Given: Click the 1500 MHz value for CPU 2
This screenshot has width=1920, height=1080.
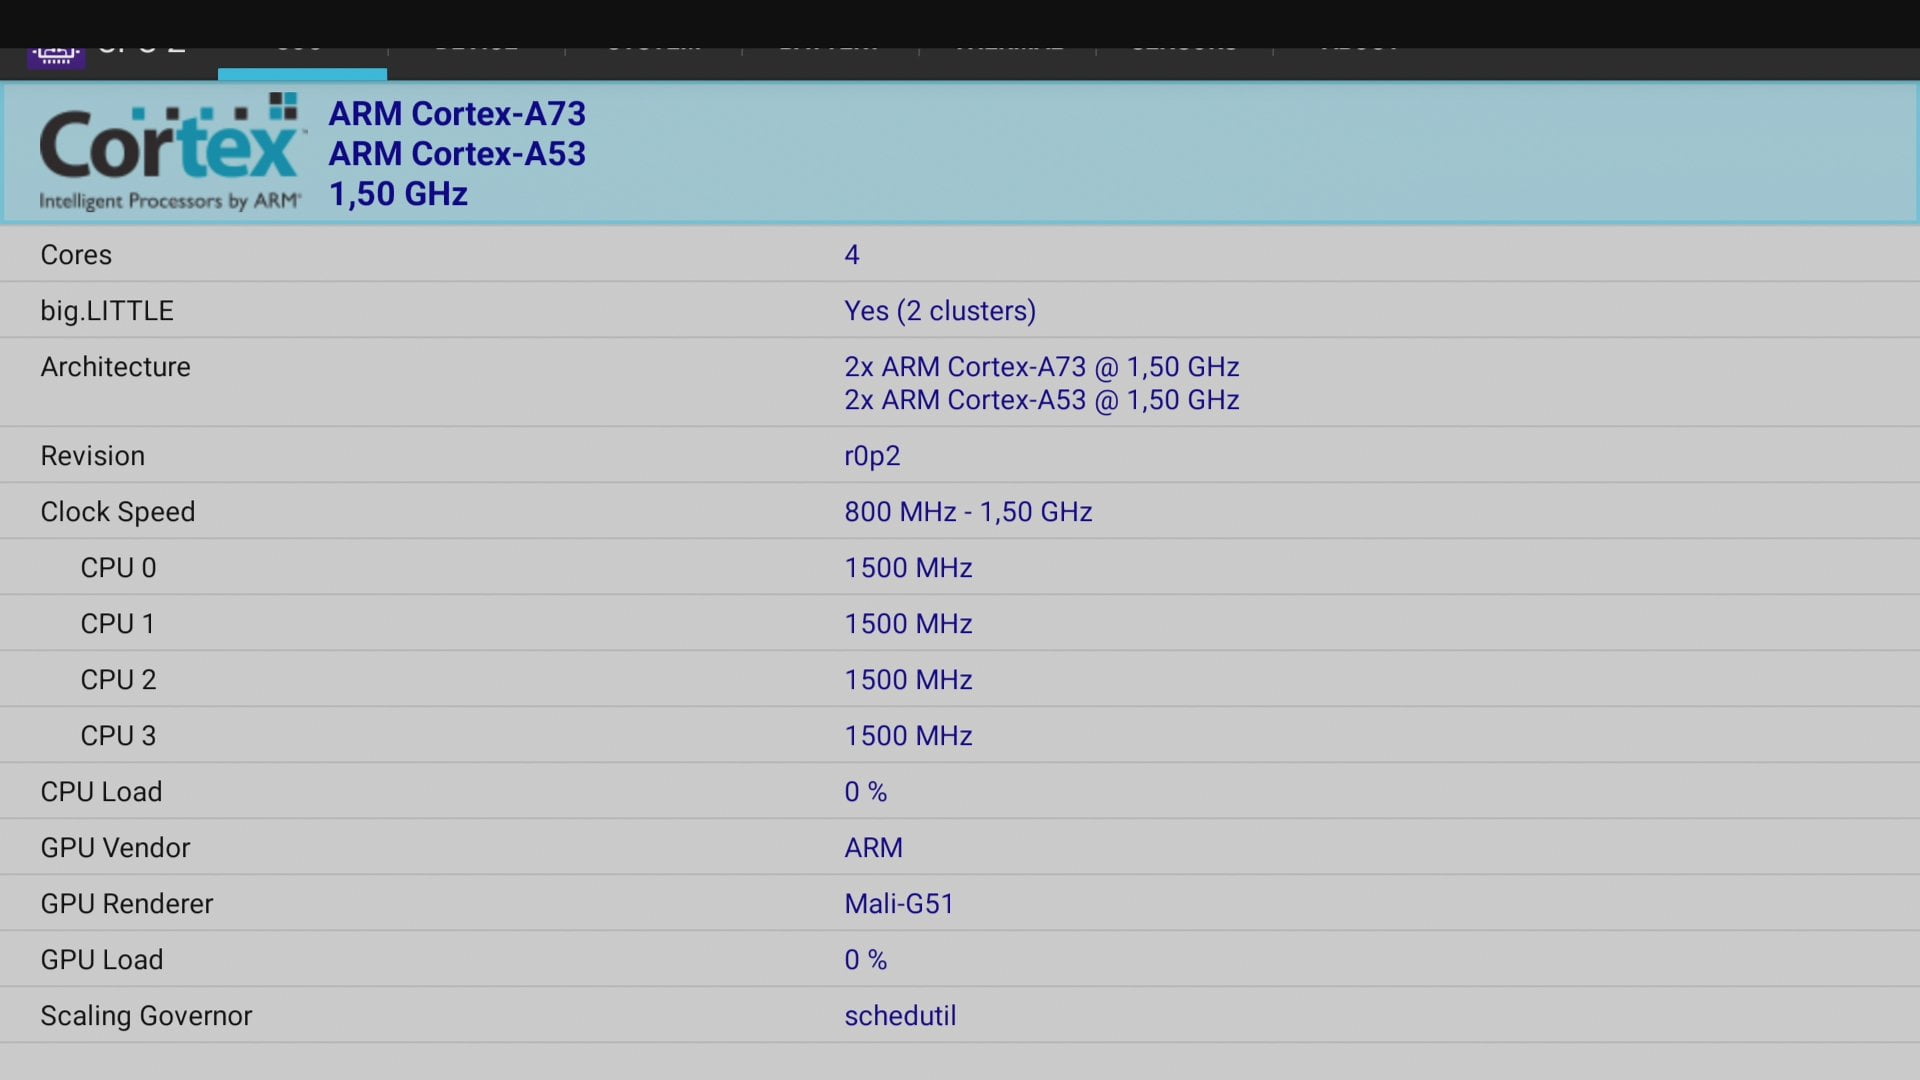Looking at the screenshot, I should point(908,680).
